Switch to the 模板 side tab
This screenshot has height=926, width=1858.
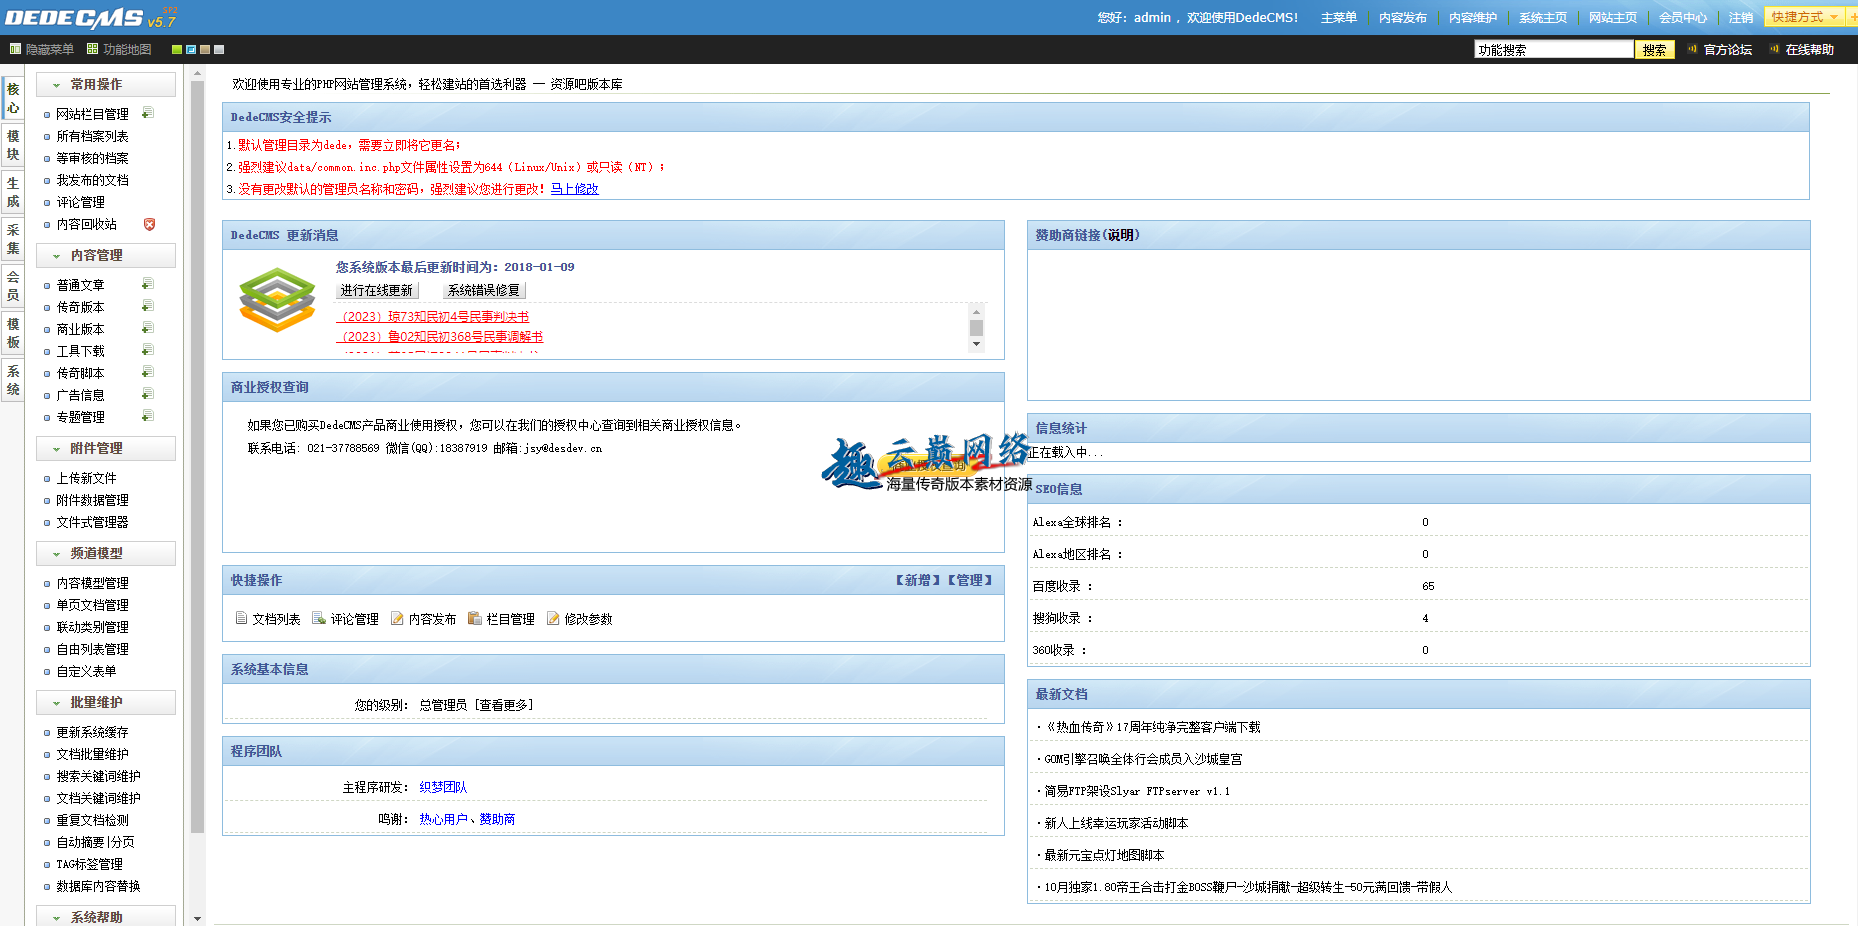(x=13, y=333)
